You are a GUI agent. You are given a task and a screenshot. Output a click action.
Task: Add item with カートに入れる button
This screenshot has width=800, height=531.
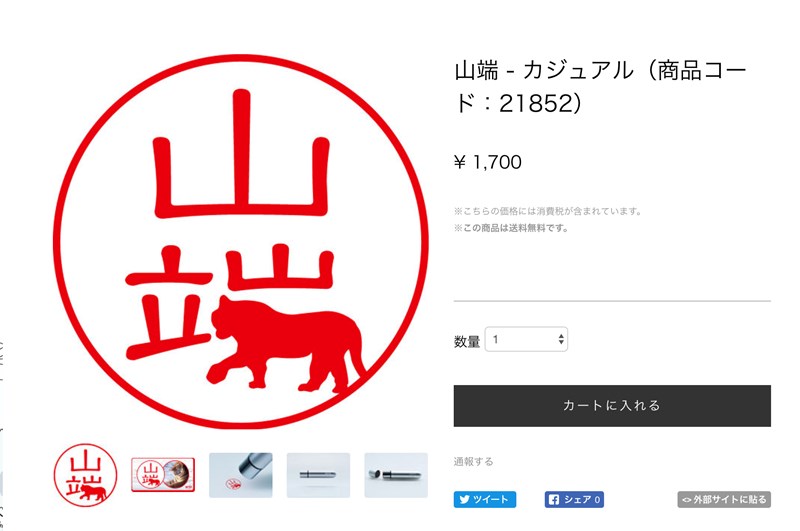(x=612, y=406)
